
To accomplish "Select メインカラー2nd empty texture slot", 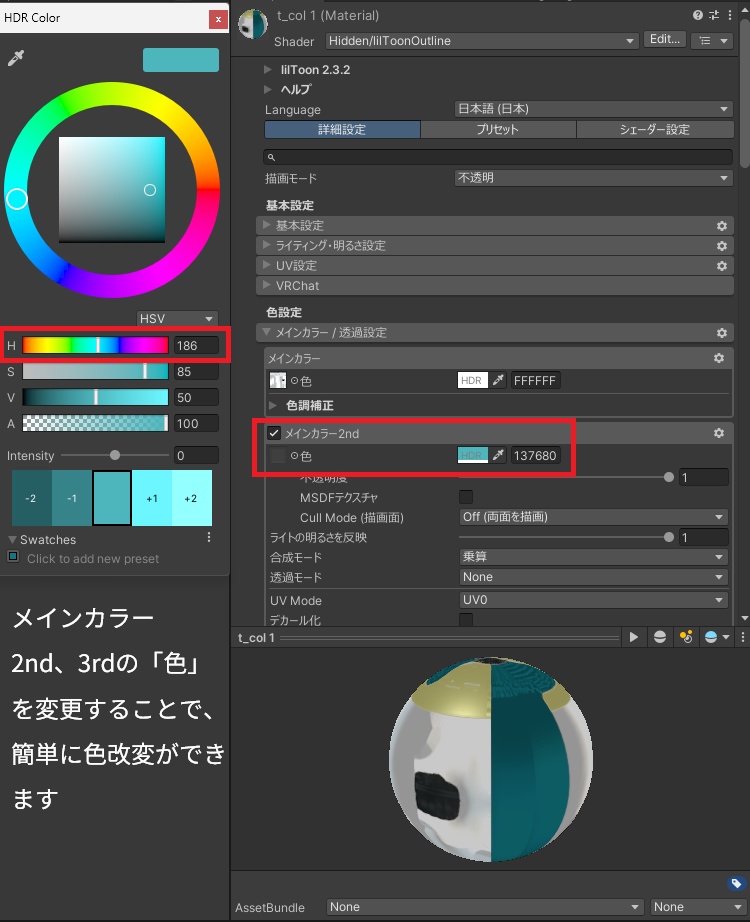I will click(x=278, y=455).
